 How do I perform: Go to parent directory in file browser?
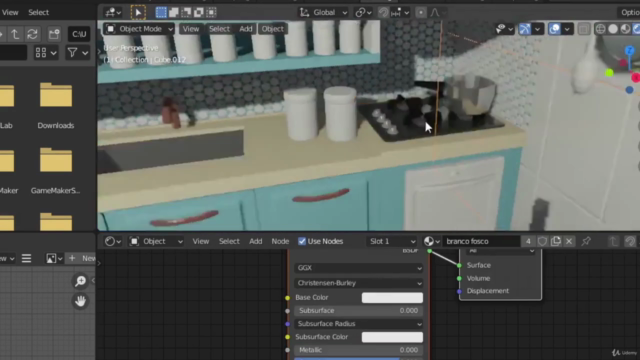[15, 34]
